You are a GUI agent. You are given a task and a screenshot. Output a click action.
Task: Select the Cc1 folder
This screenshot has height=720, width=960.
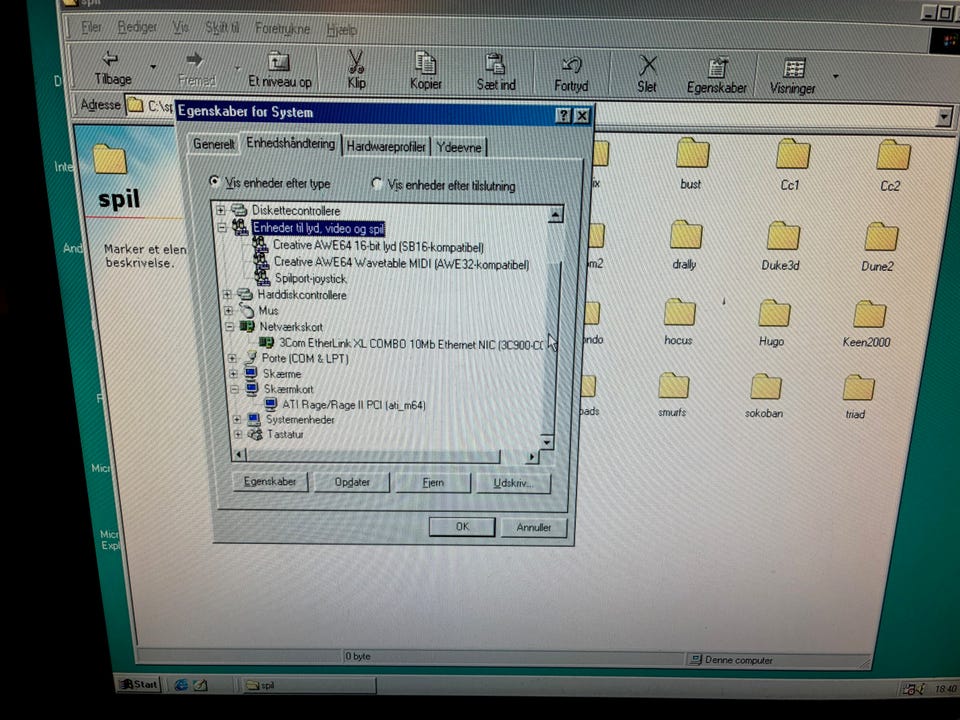[791, 164]
